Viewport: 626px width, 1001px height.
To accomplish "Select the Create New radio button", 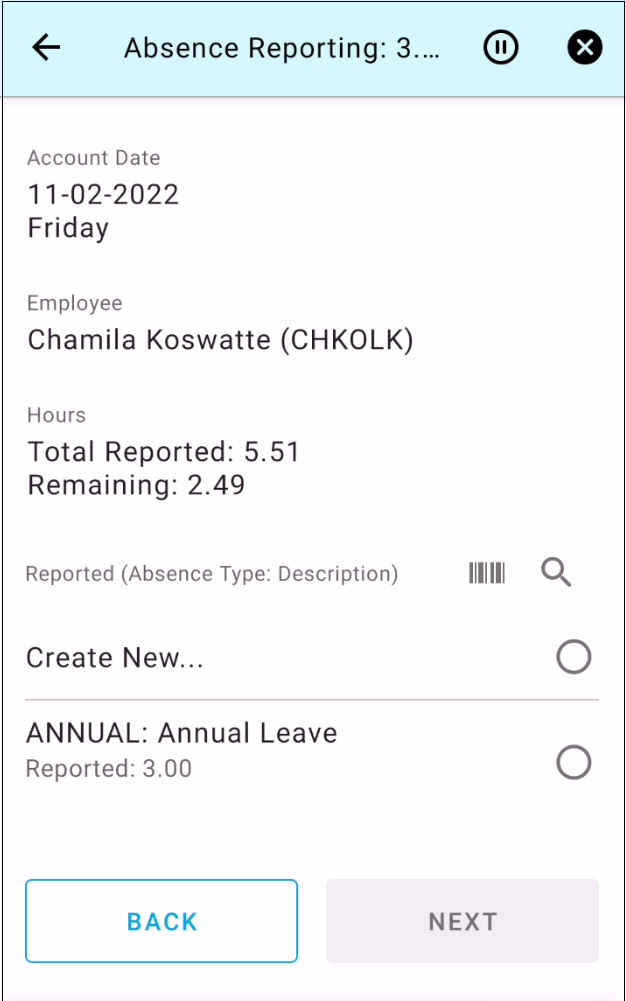I will [x=574, y=658].
